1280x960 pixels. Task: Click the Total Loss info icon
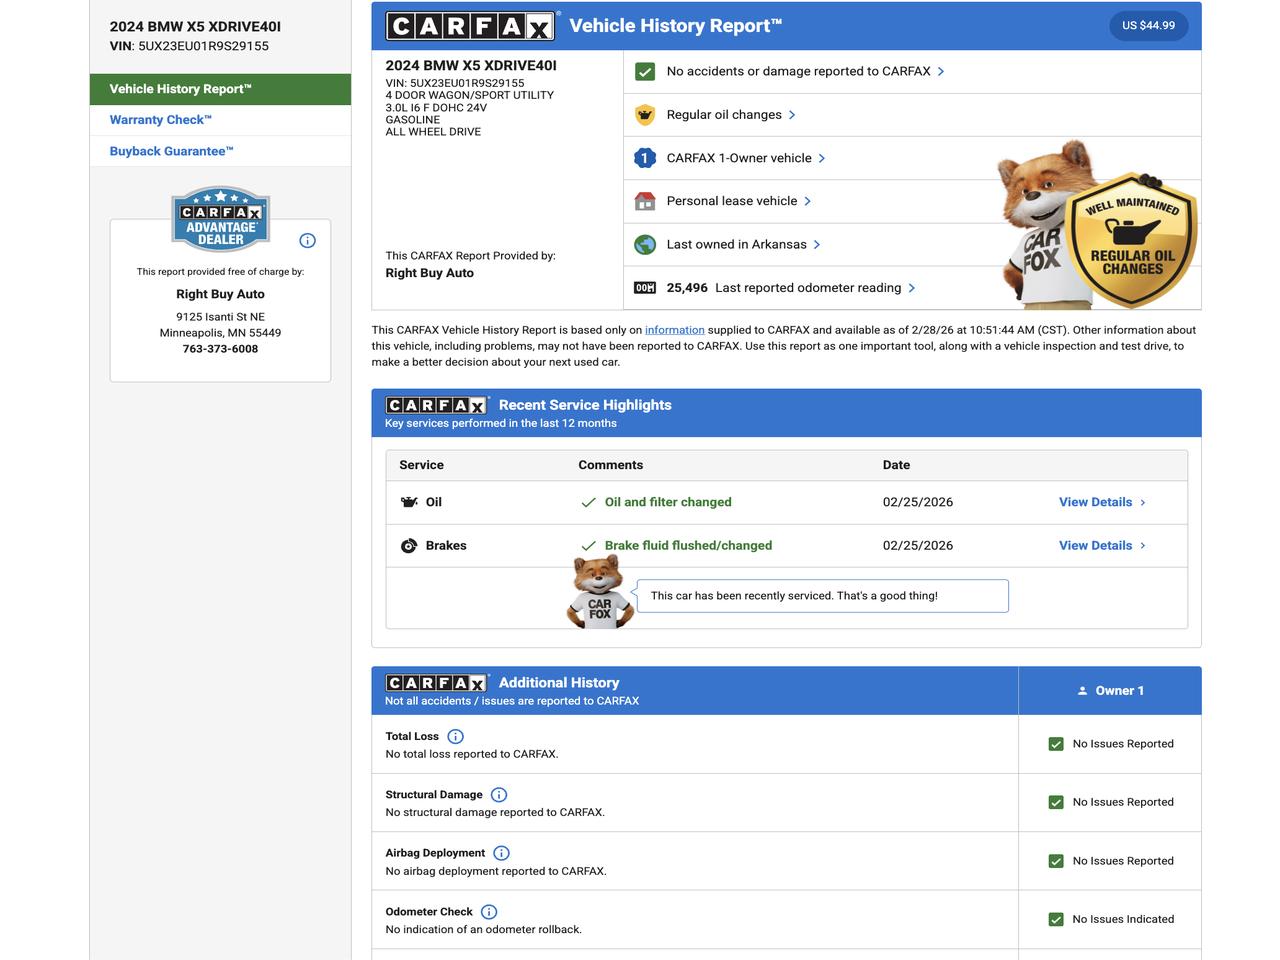[x=455, y=736]
